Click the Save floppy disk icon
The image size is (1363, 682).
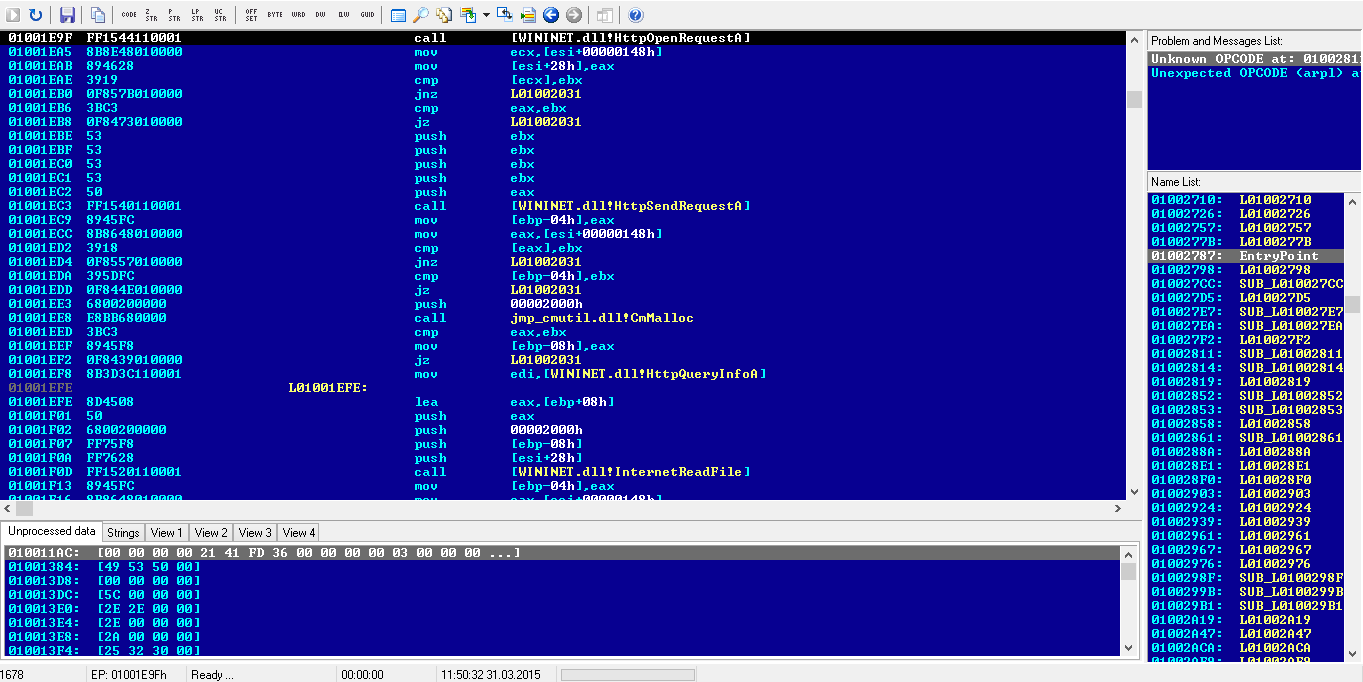pos(67,15)
